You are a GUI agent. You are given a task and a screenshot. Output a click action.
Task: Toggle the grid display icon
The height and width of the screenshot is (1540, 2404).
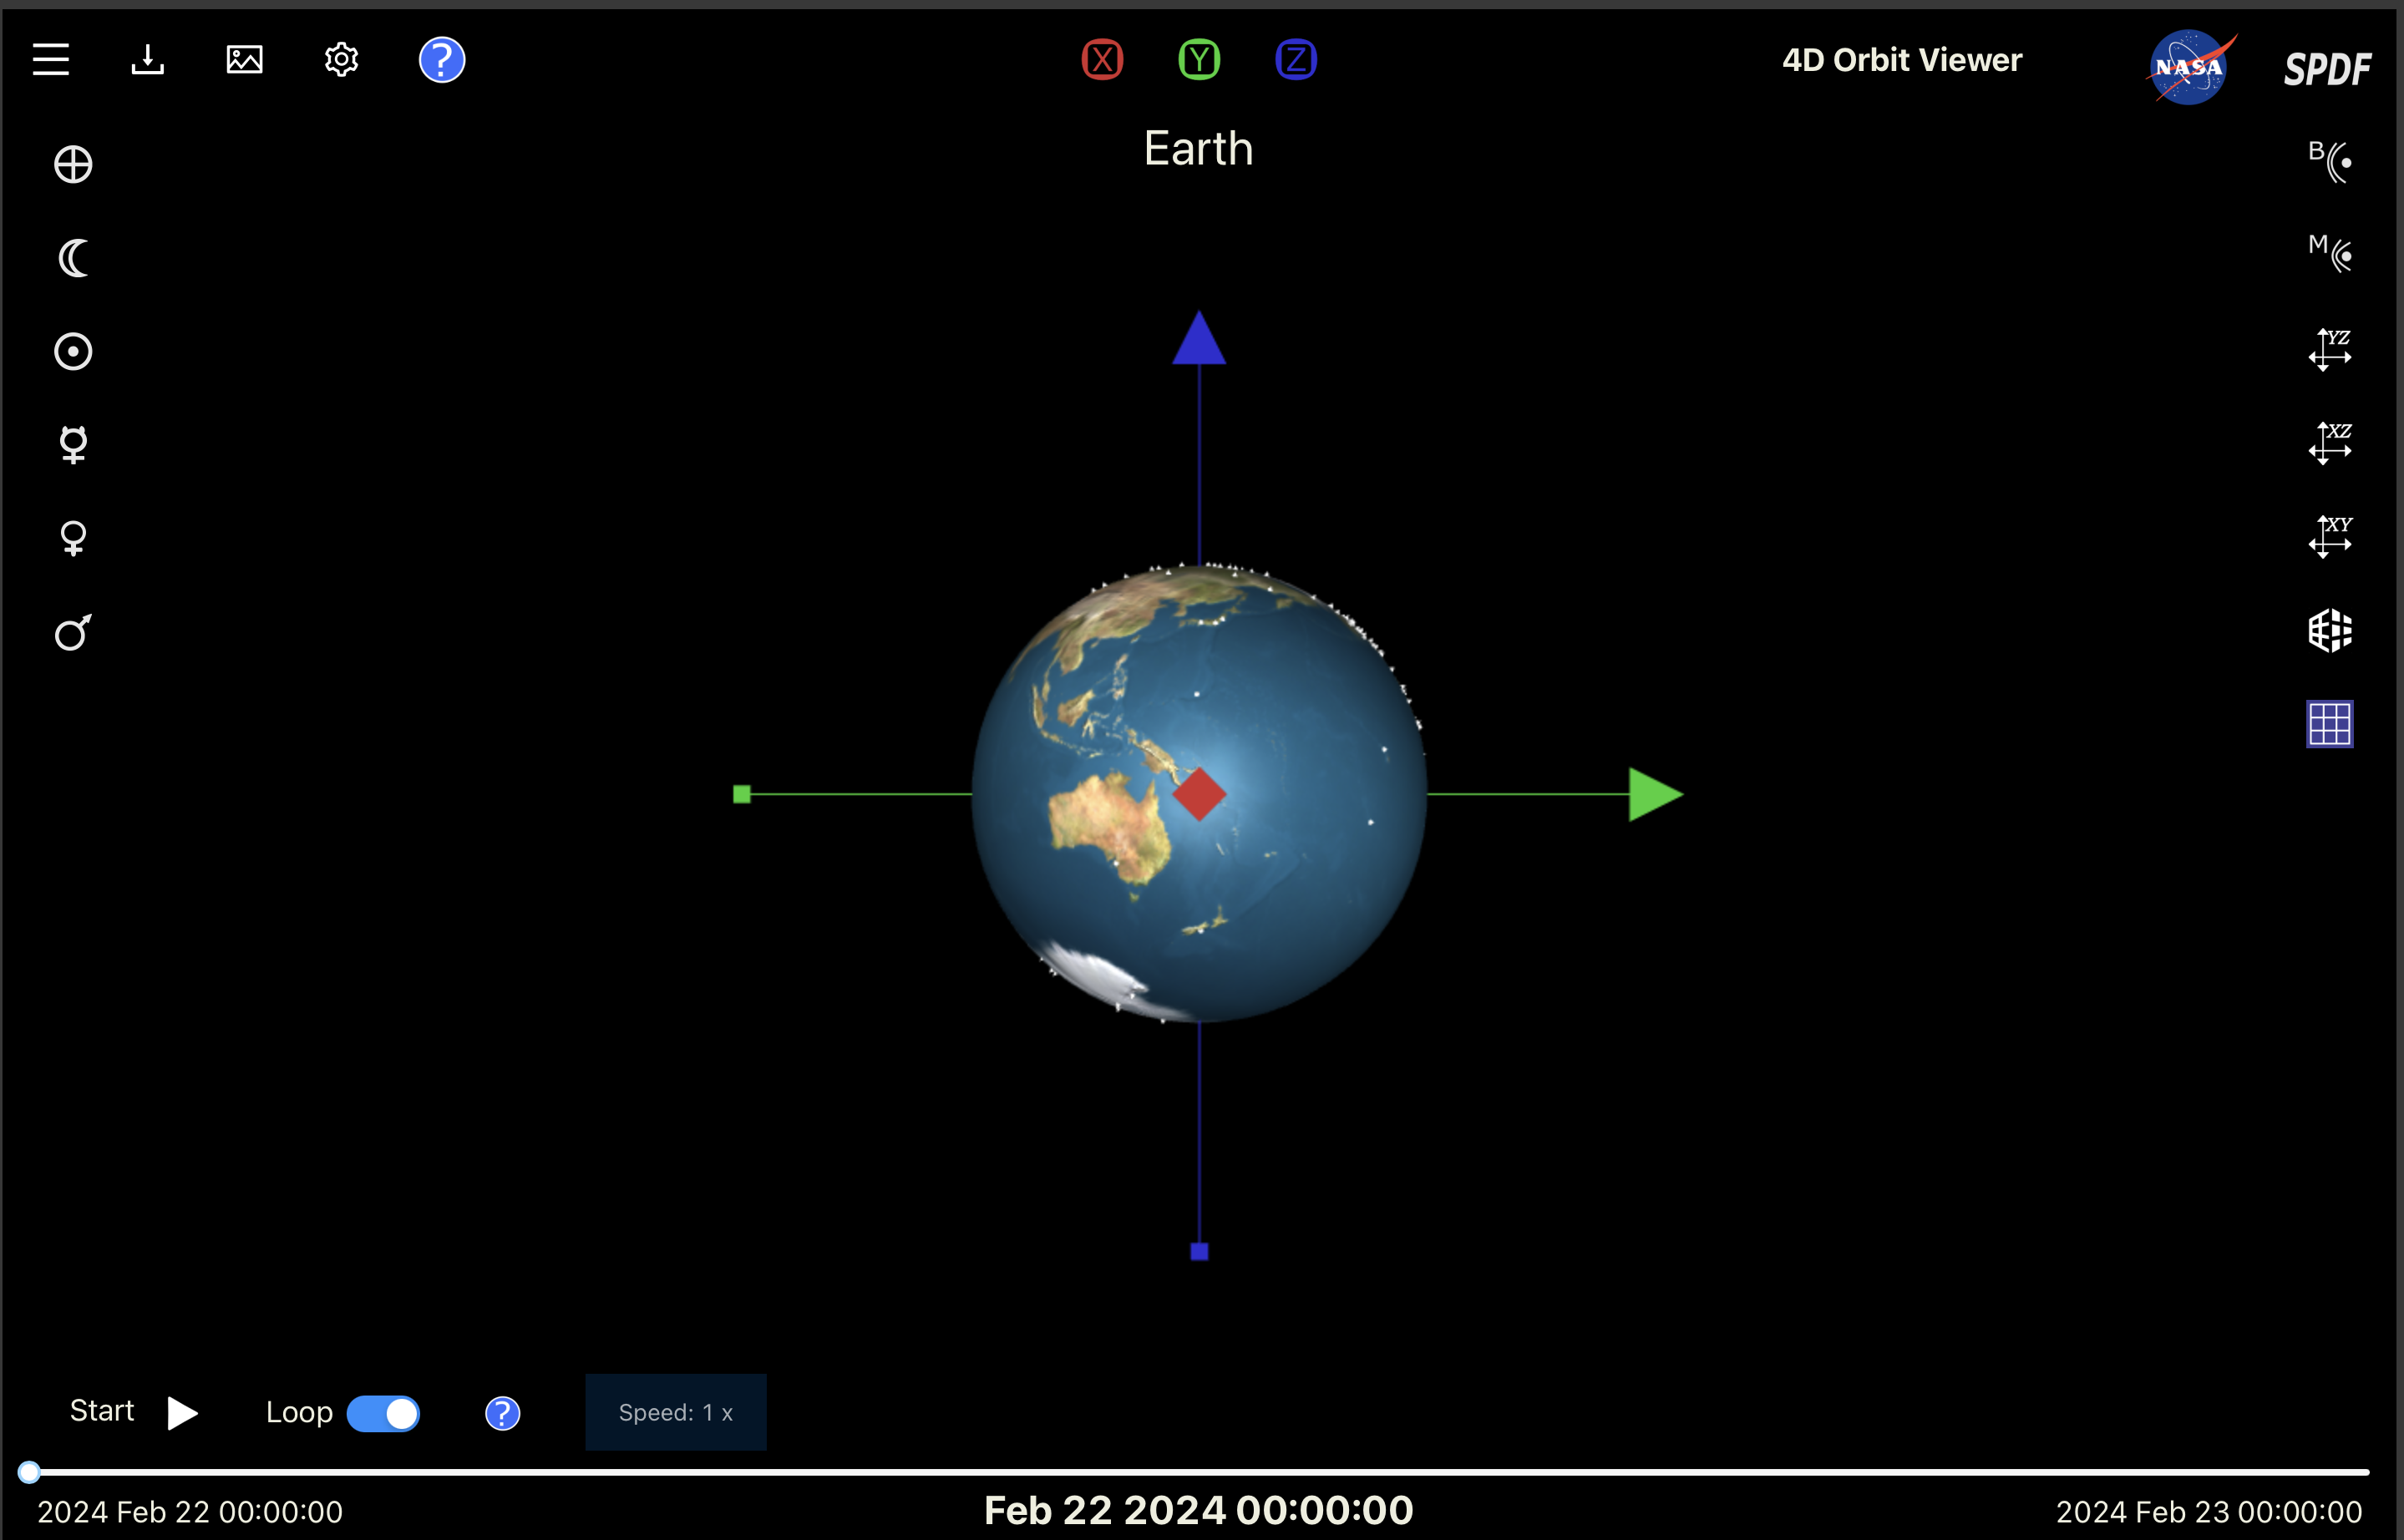(2329, 724)
